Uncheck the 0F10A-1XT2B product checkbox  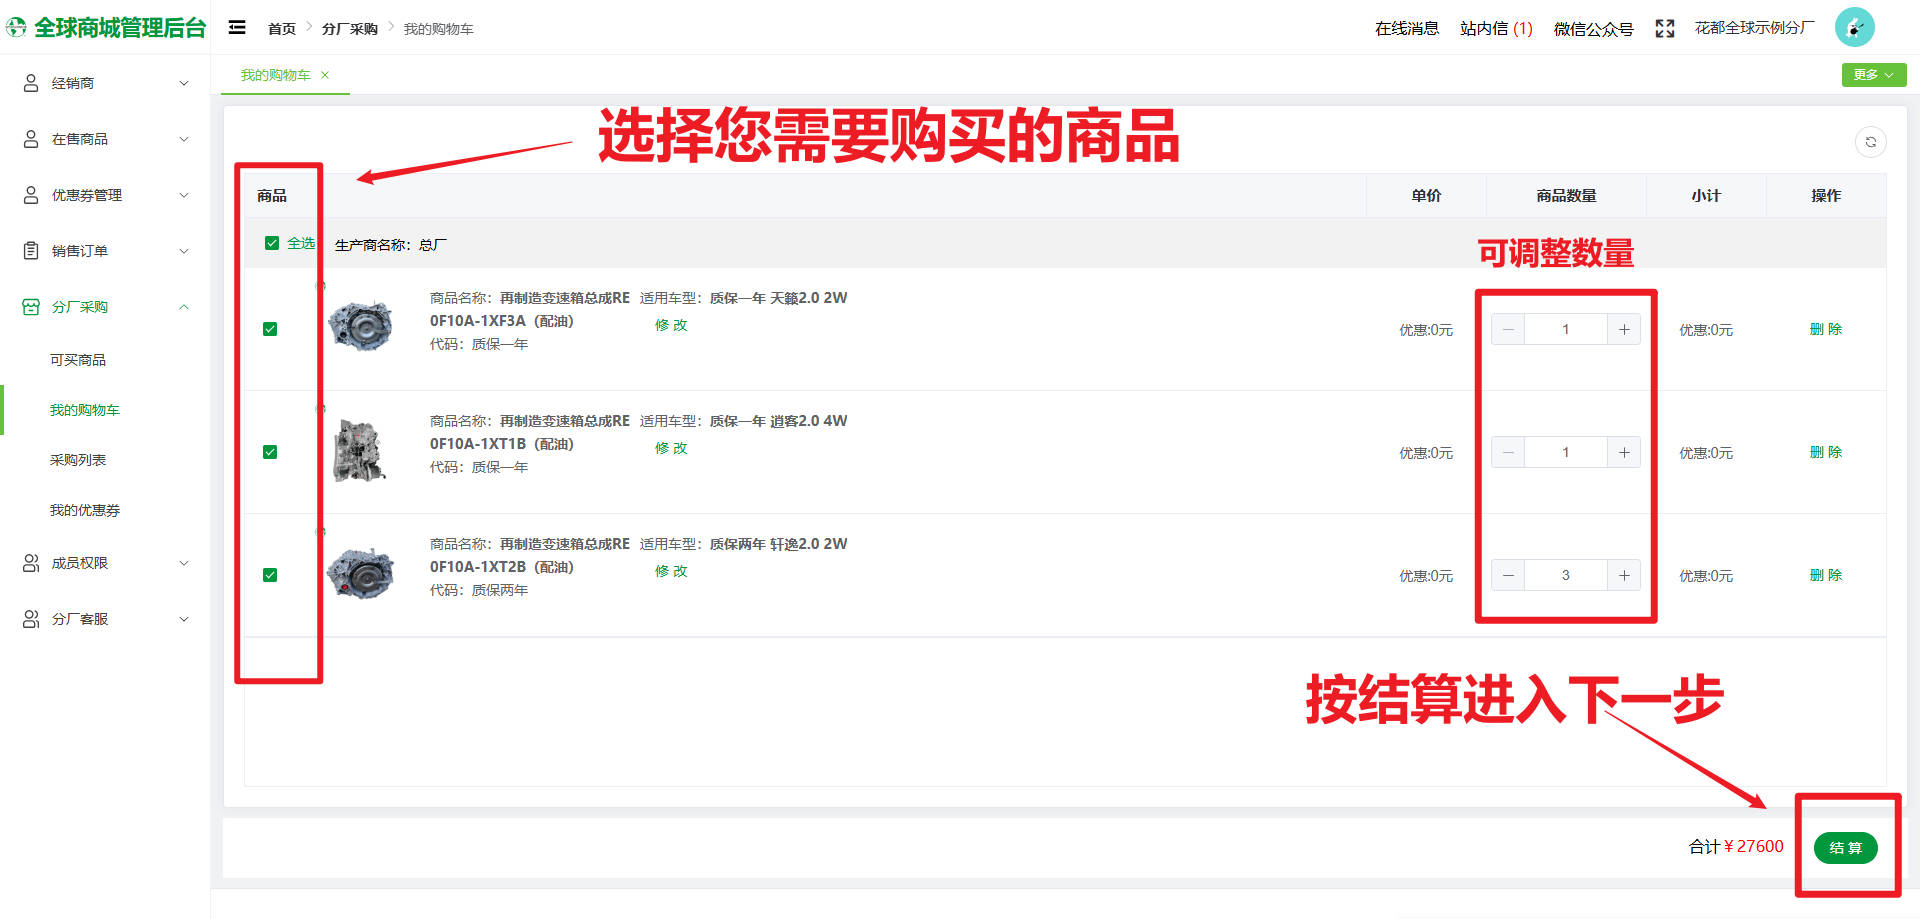pyautogui.click(x=270, y=575)
